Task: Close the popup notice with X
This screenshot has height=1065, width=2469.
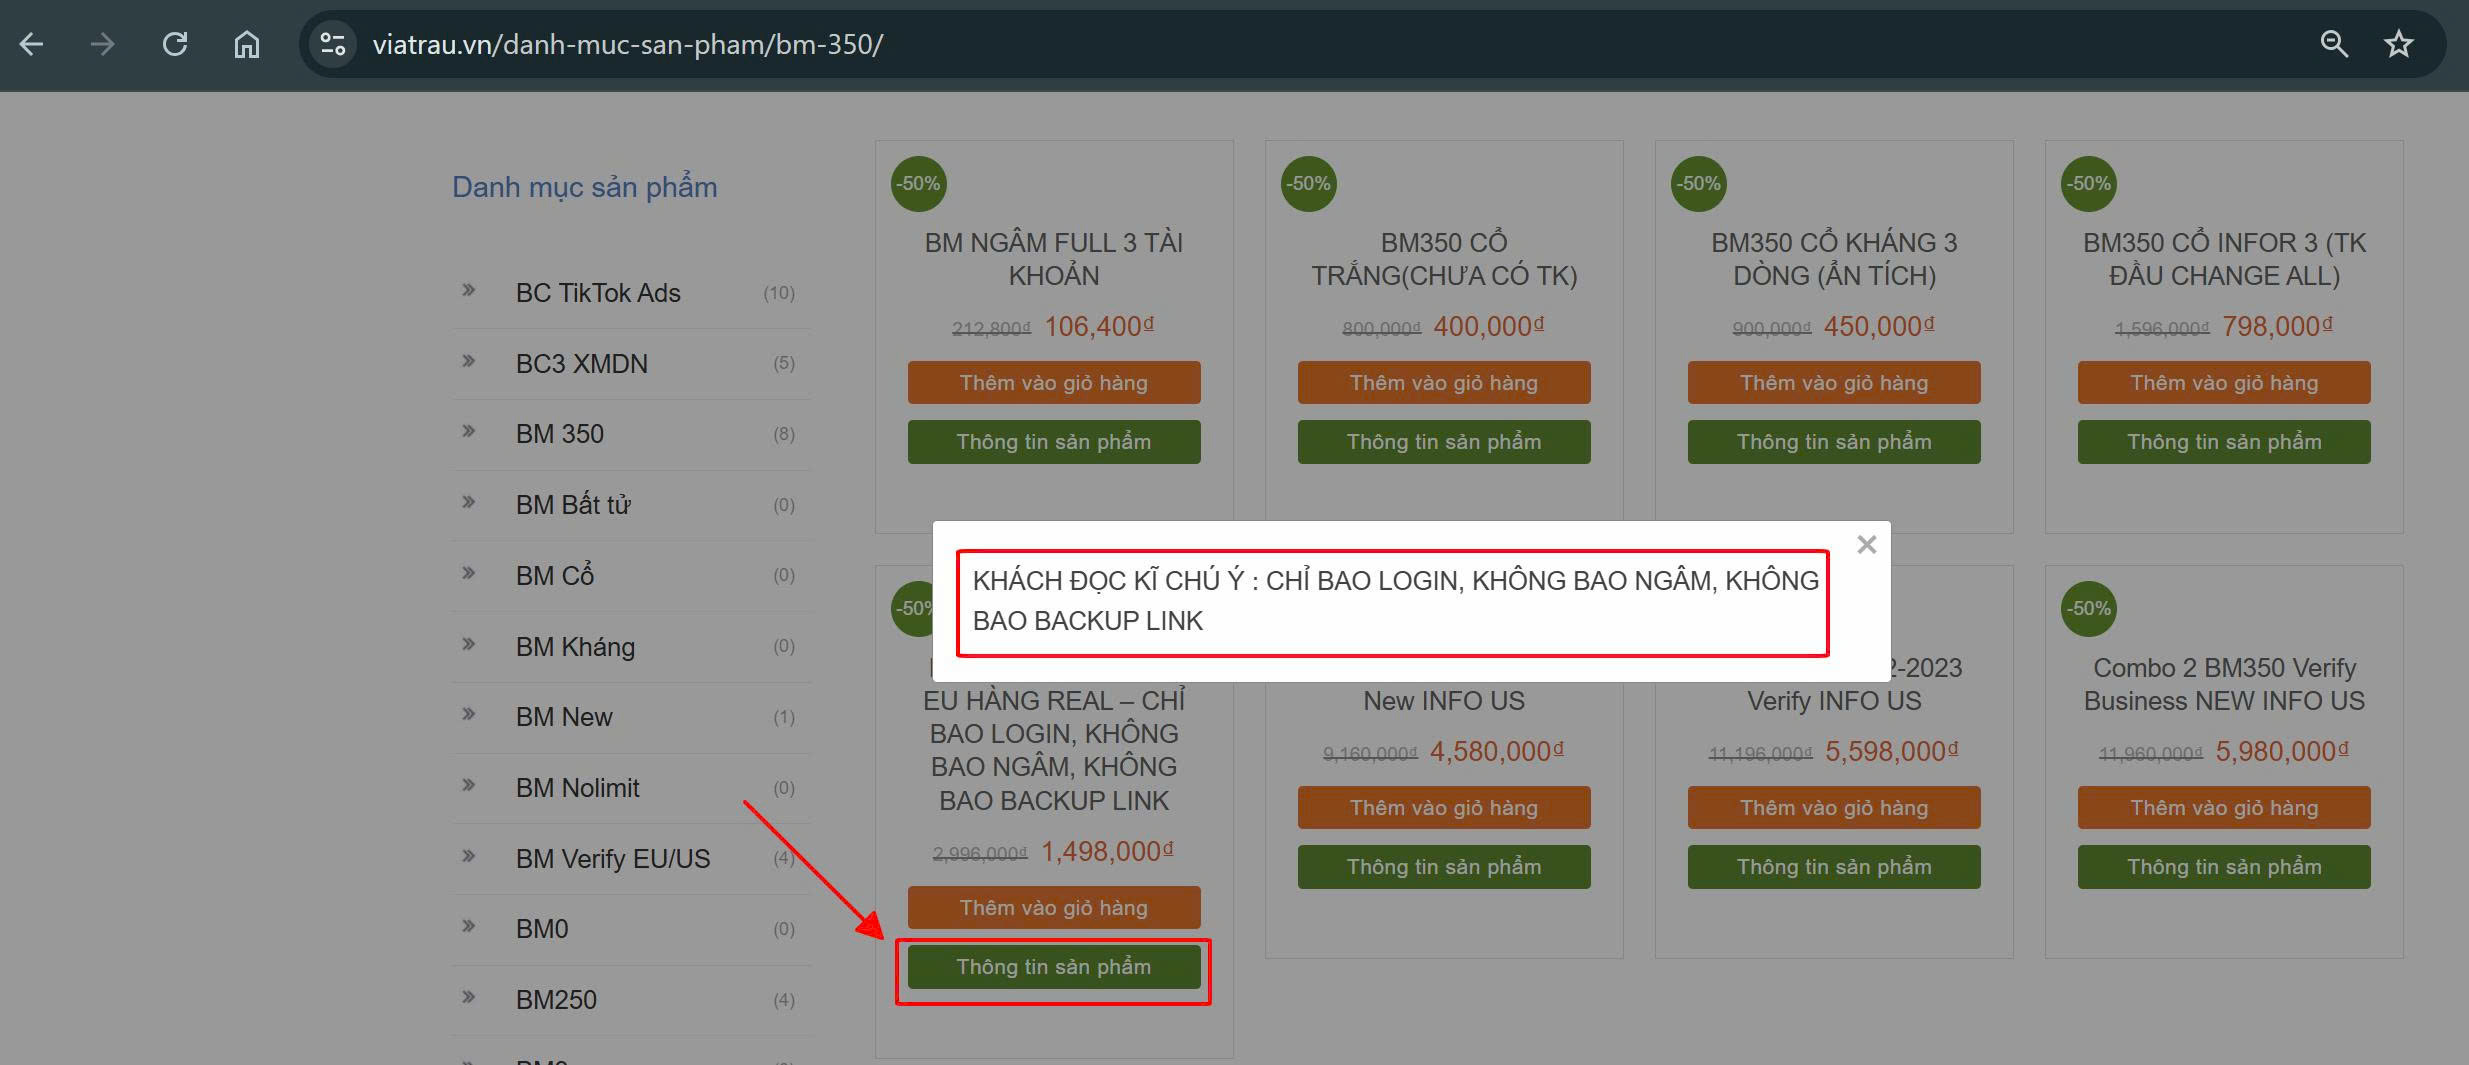Action: tap(1866, 545)
